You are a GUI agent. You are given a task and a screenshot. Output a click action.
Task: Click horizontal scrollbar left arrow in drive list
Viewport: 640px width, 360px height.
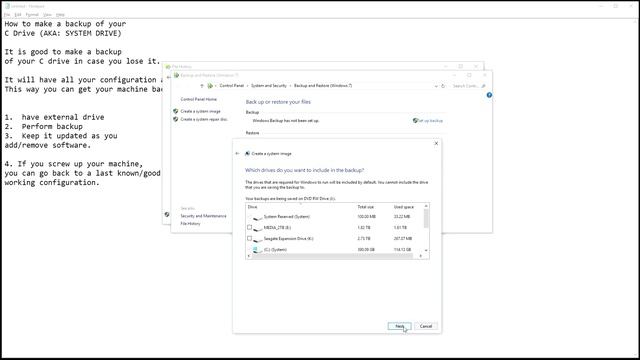coord(249,256)
